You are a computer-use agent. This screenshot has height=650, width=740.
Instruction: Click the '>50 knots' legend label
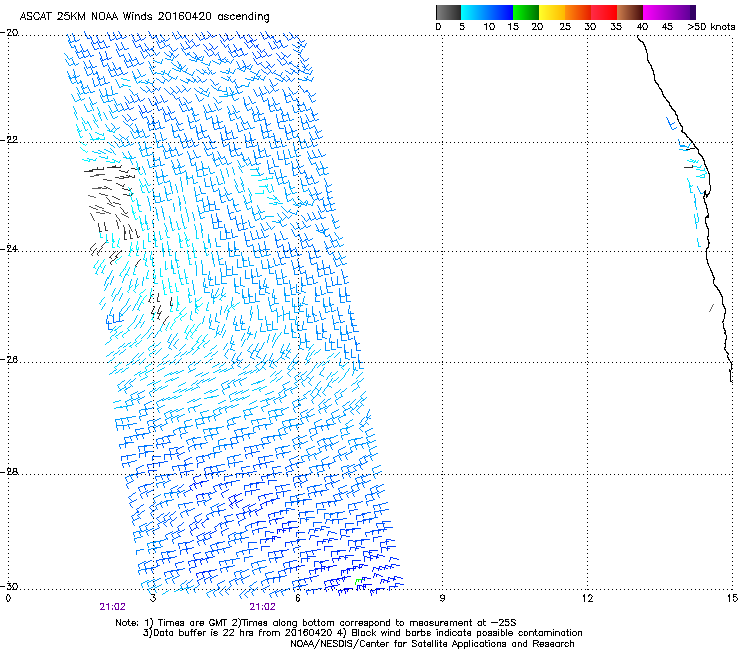[x=711, y=27]
